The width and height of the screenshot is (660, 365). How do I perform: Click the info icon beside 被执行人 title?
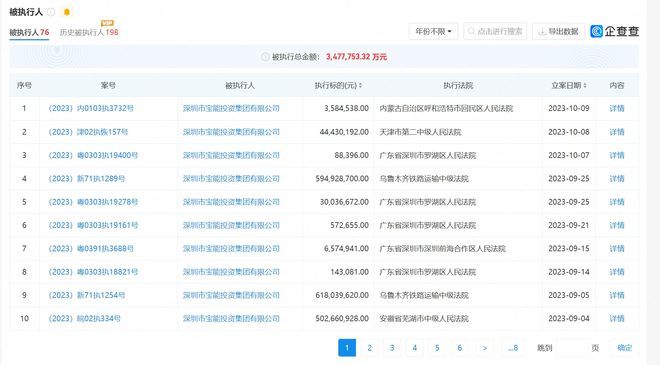51,12
